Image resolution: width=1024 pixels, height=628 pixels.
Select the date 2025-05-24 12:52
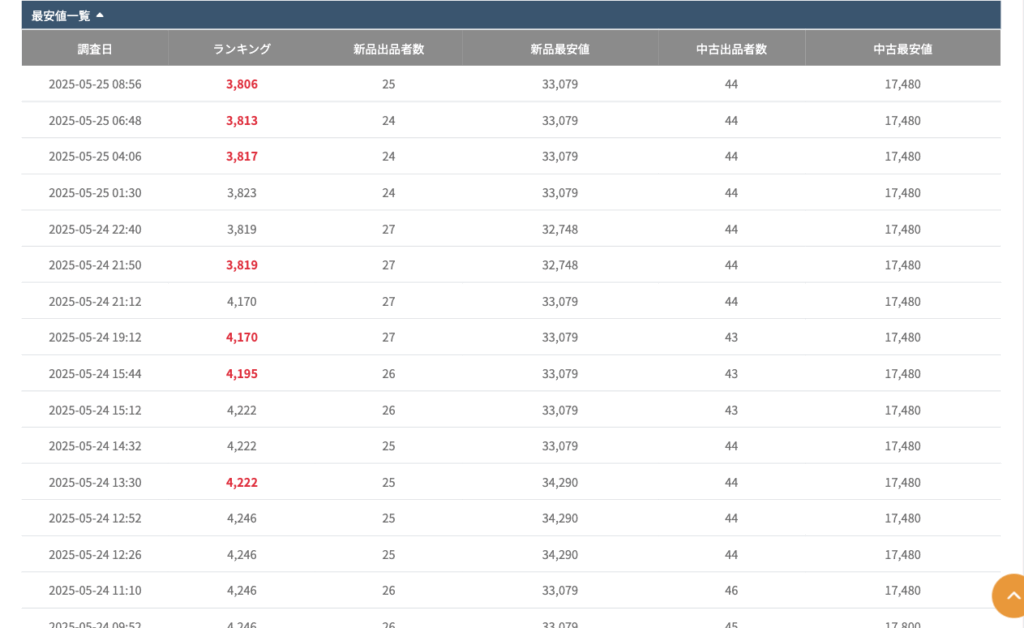(x=95, y=518)
